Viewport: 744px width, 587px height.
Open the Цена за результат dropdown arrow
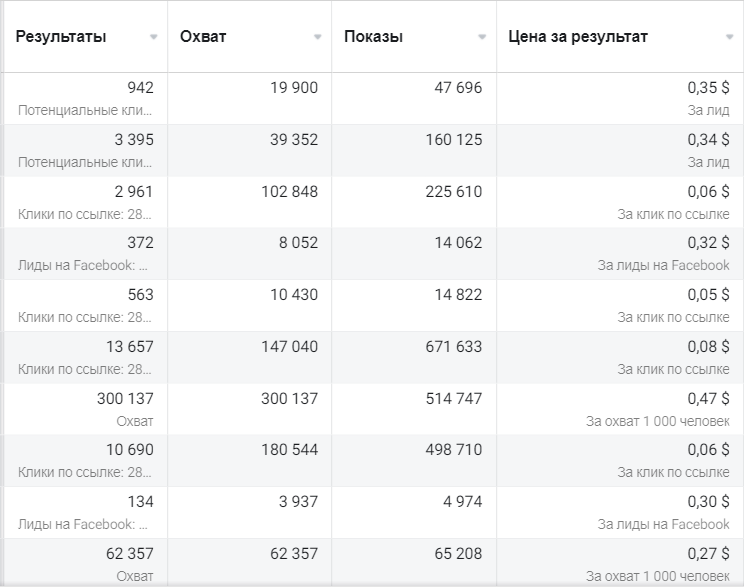point(729,37)
